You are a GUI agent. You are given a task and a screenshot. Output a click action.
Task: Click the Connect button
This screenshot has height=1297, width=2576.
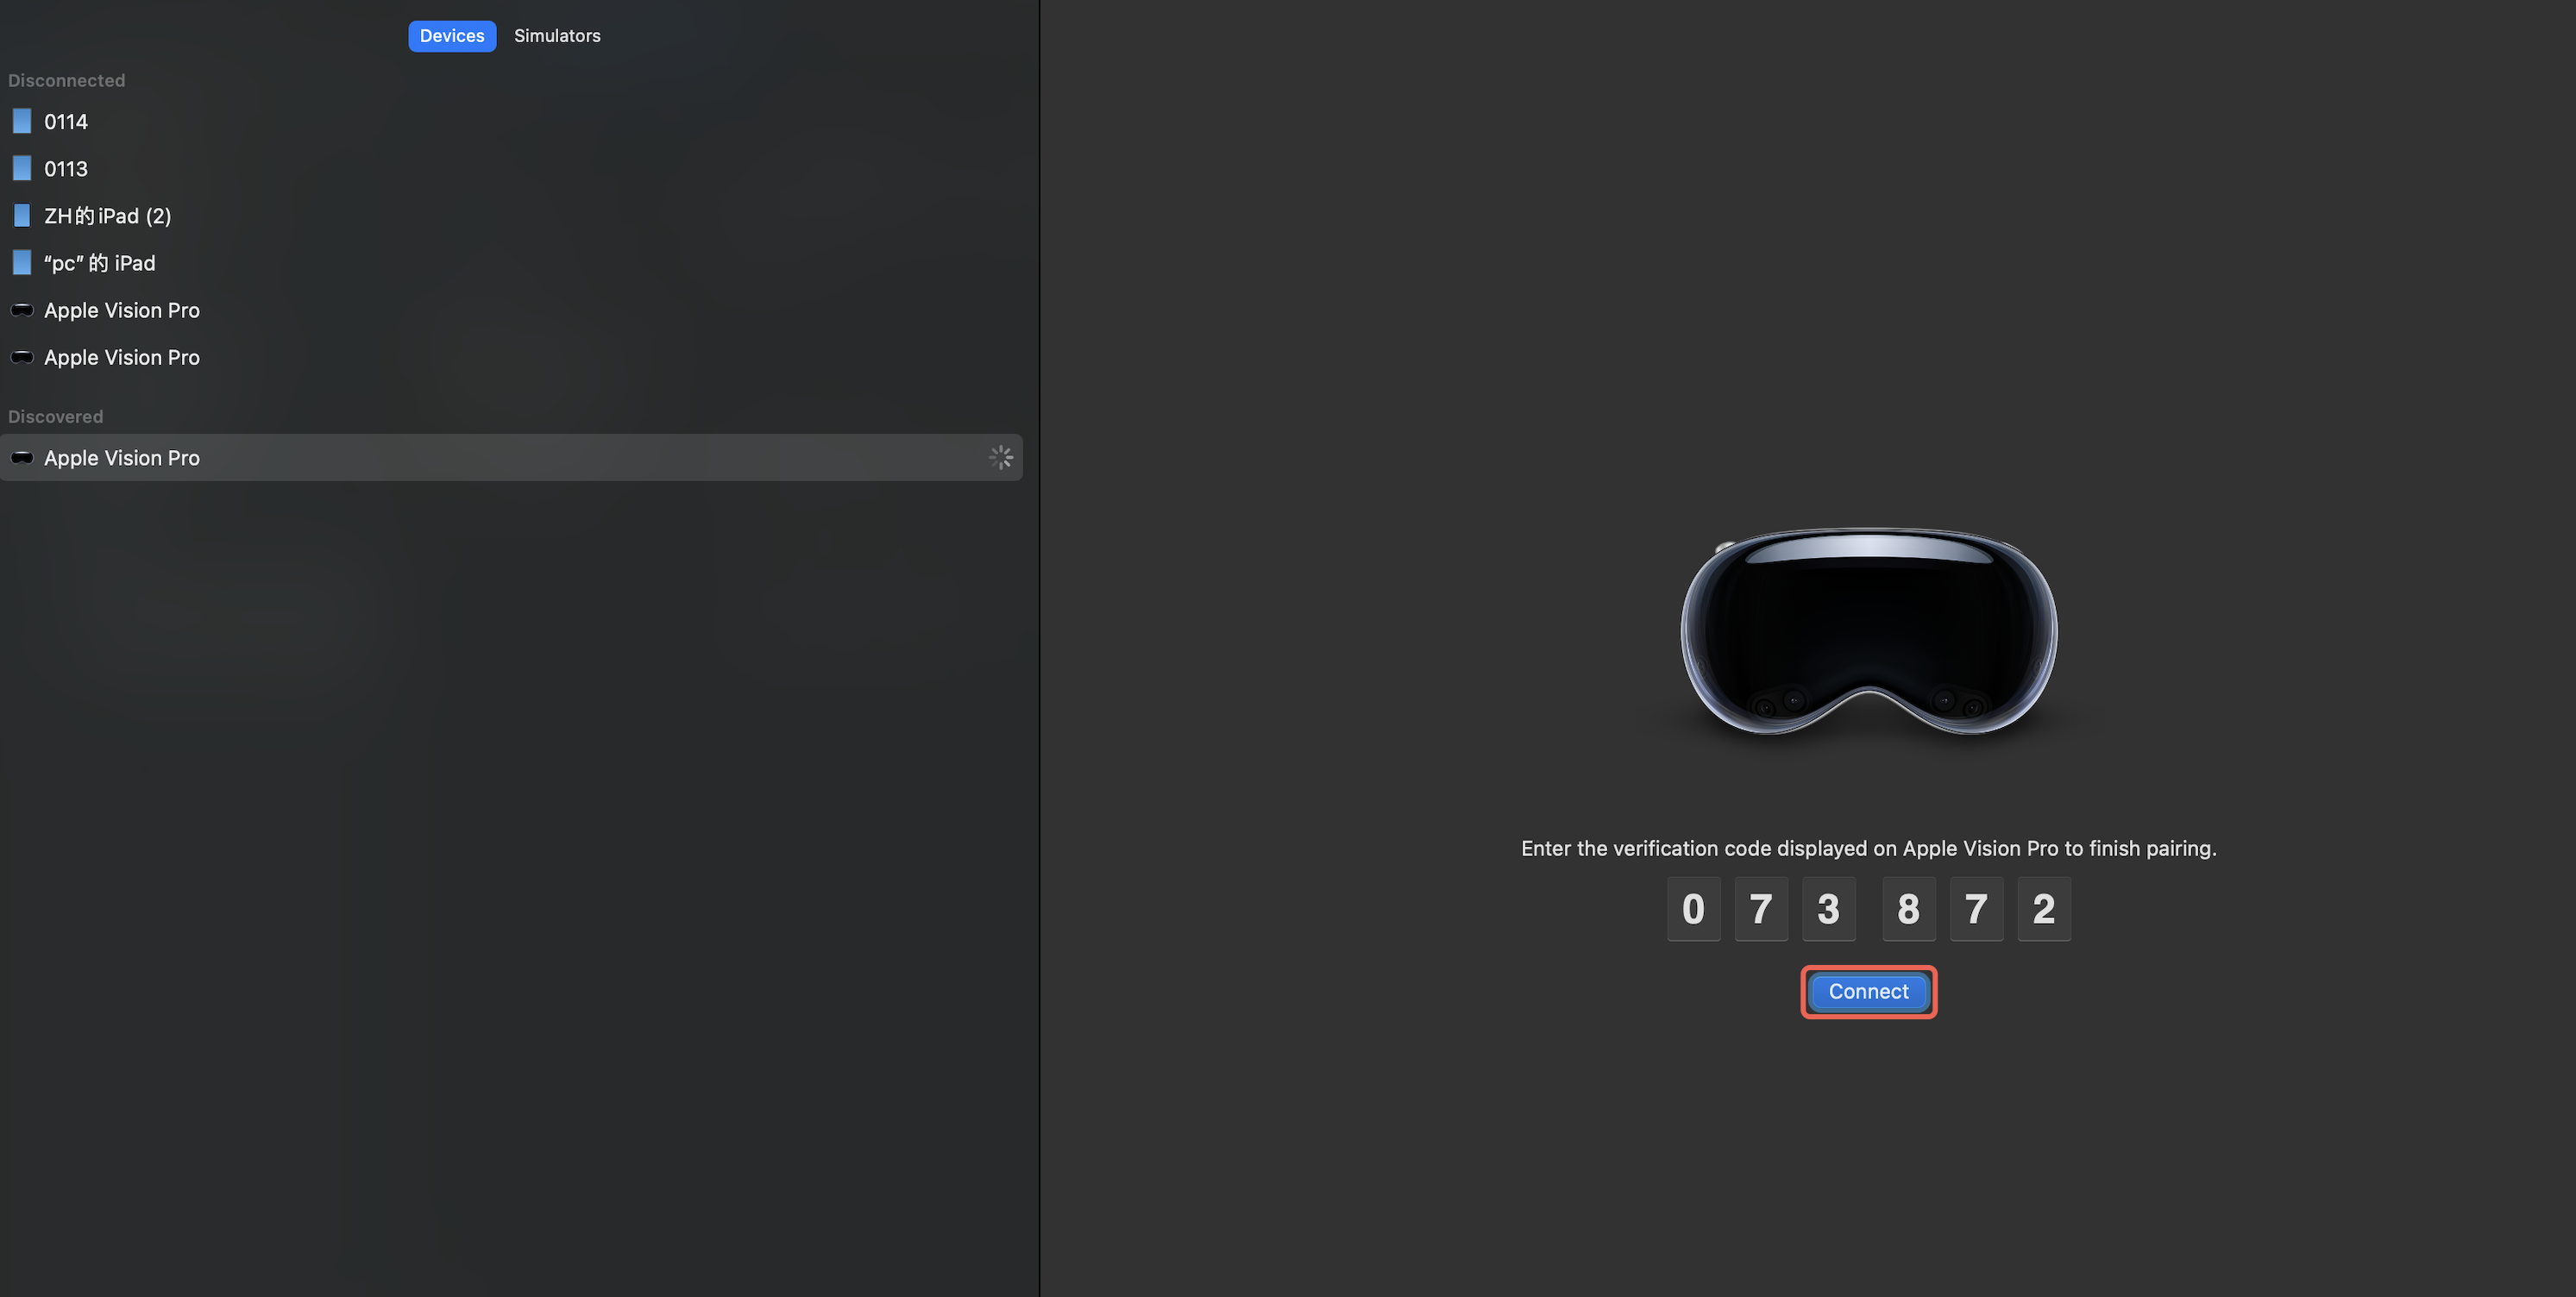point(1868,991)
